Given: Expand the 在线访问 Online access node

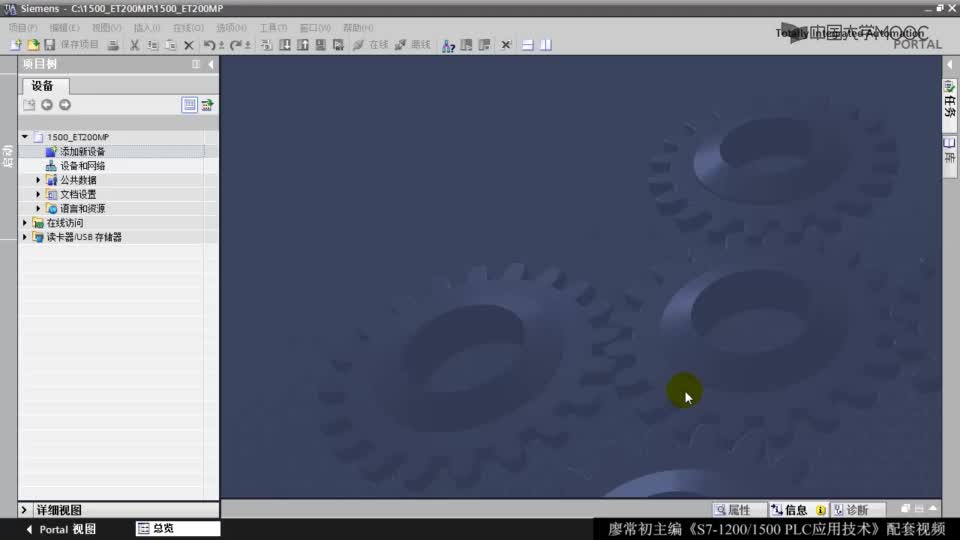Looking at the screenshot, I should [25, 223].
